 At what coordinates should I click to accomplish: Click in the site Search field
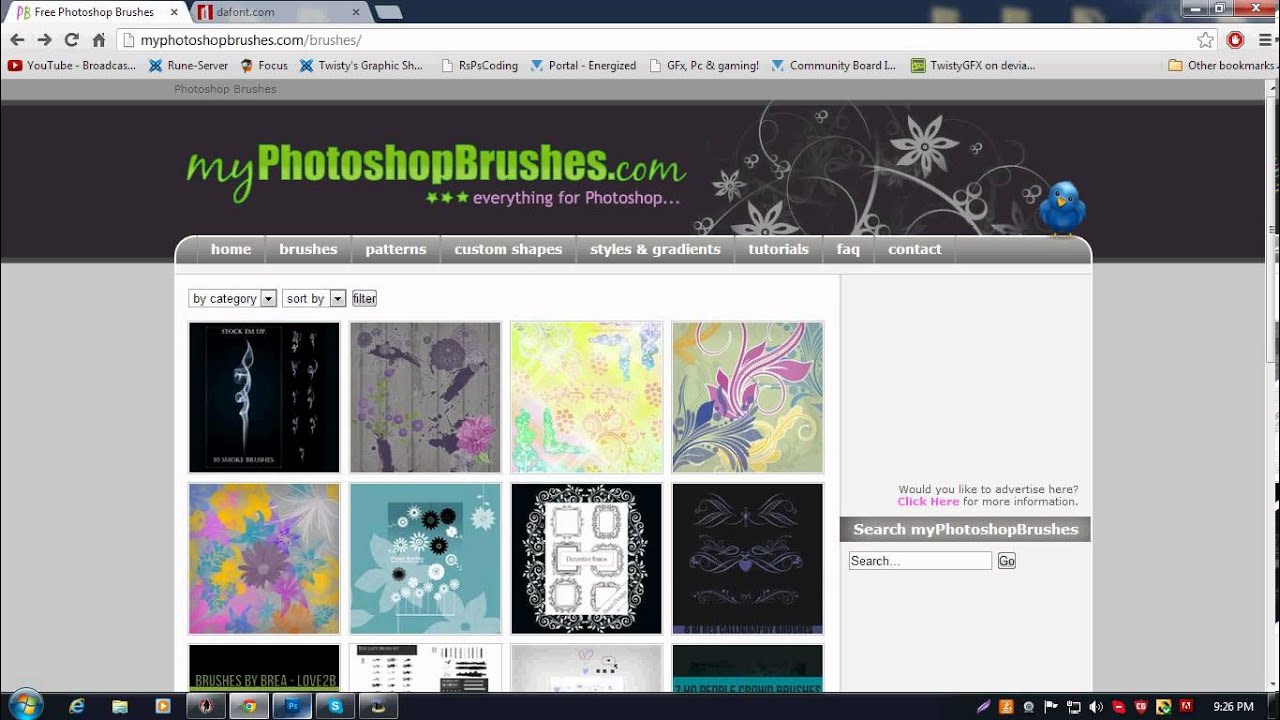[920, 561]
